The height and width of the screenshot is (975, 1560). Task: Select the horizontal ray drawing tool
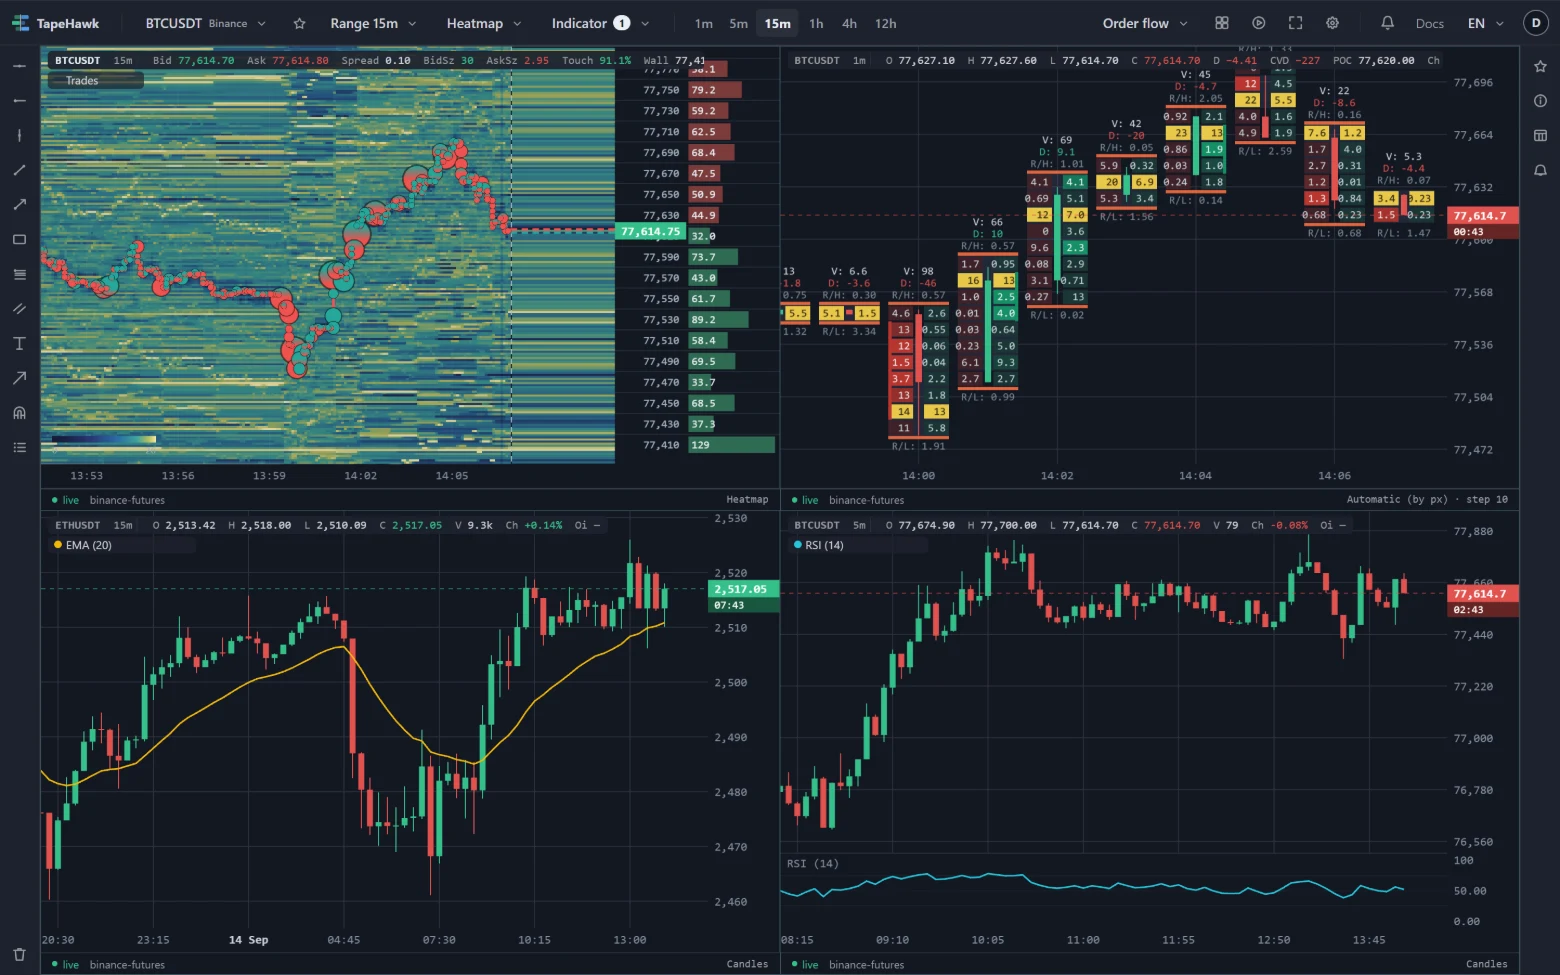[x=19, y=101]
